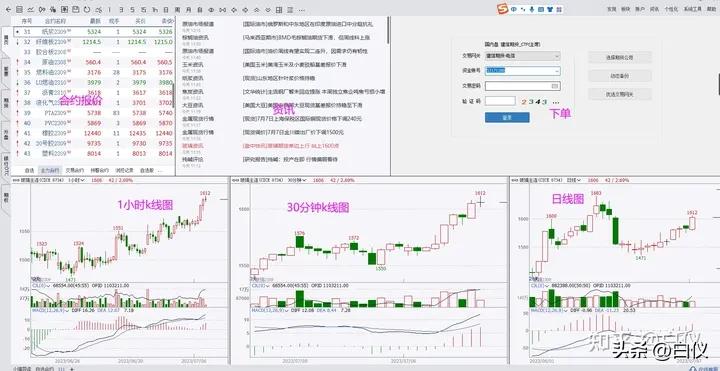The height and width of the screenshot is (371, 720).
Task: Switch to the 持仓合约 tab
Action: click(100, 170)
